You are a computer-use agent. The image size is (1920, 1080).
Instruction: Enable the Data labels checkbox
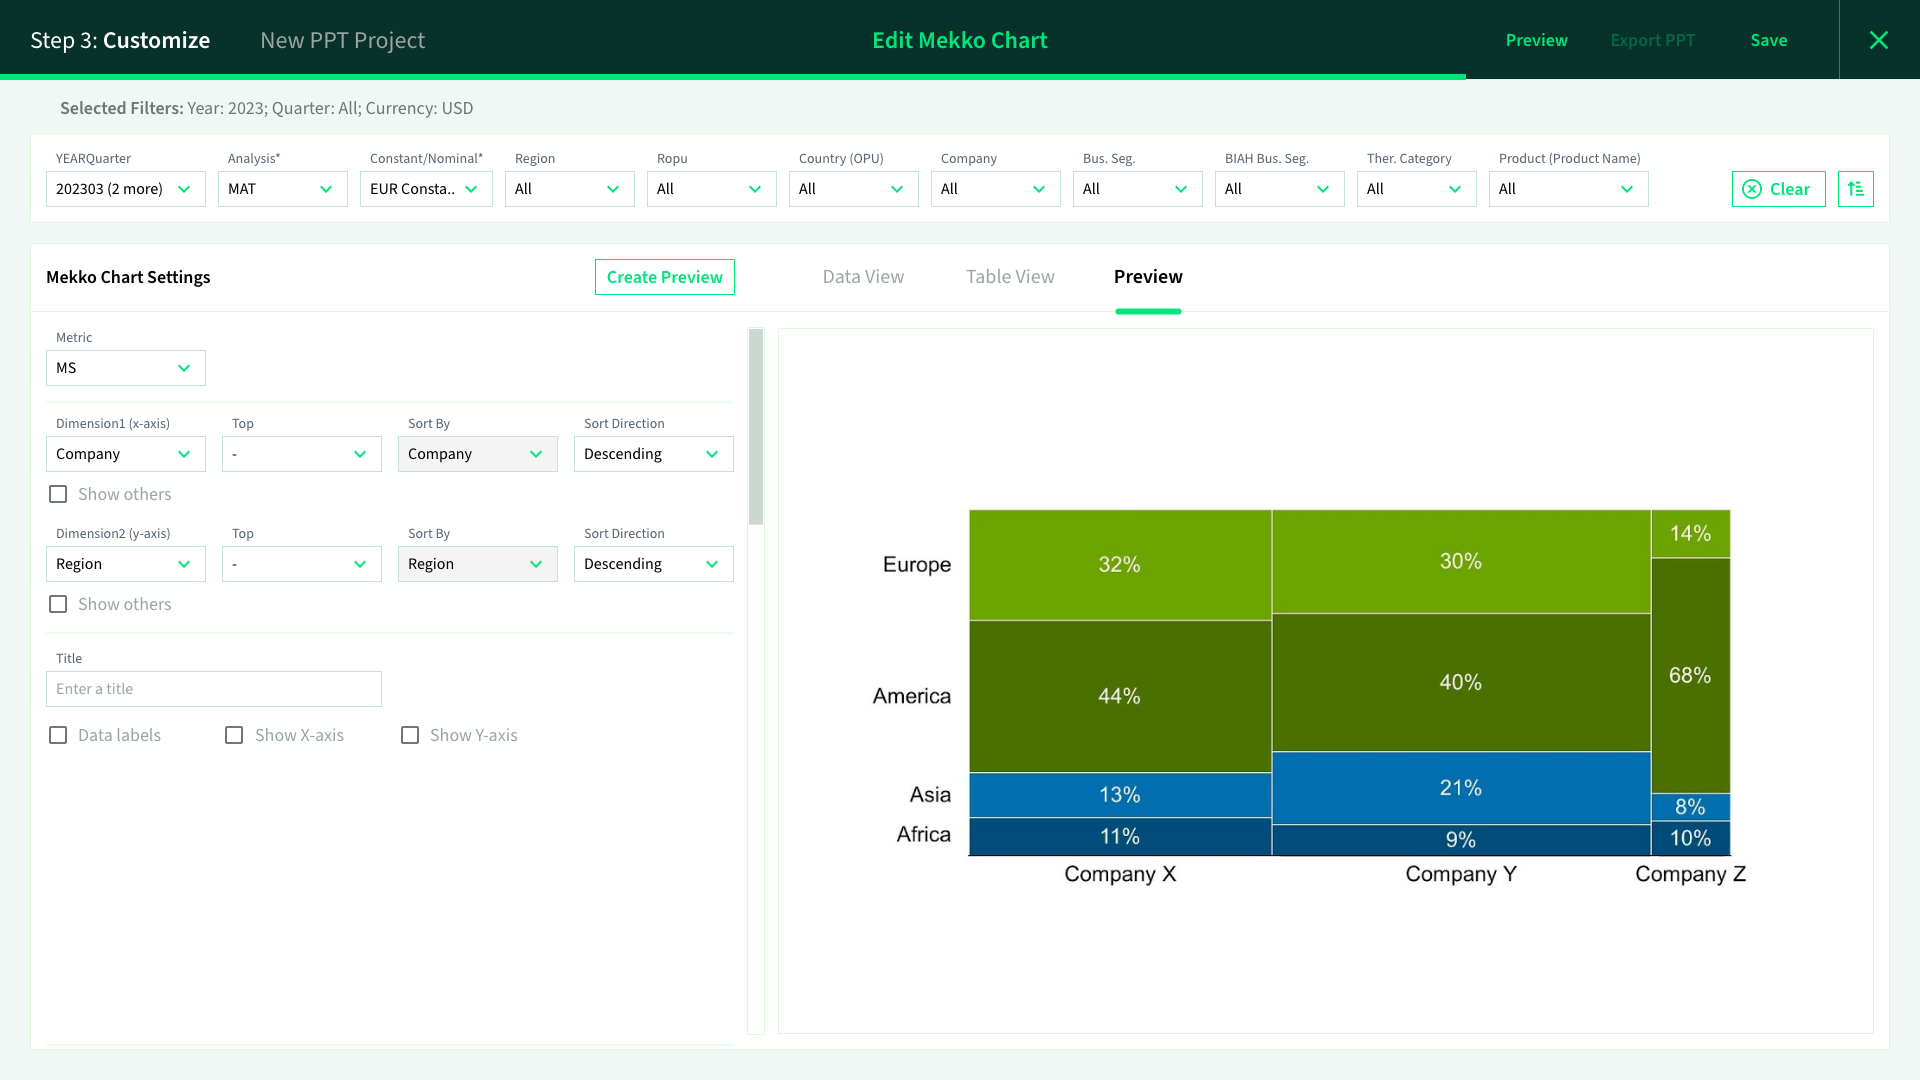click(58, 735)
